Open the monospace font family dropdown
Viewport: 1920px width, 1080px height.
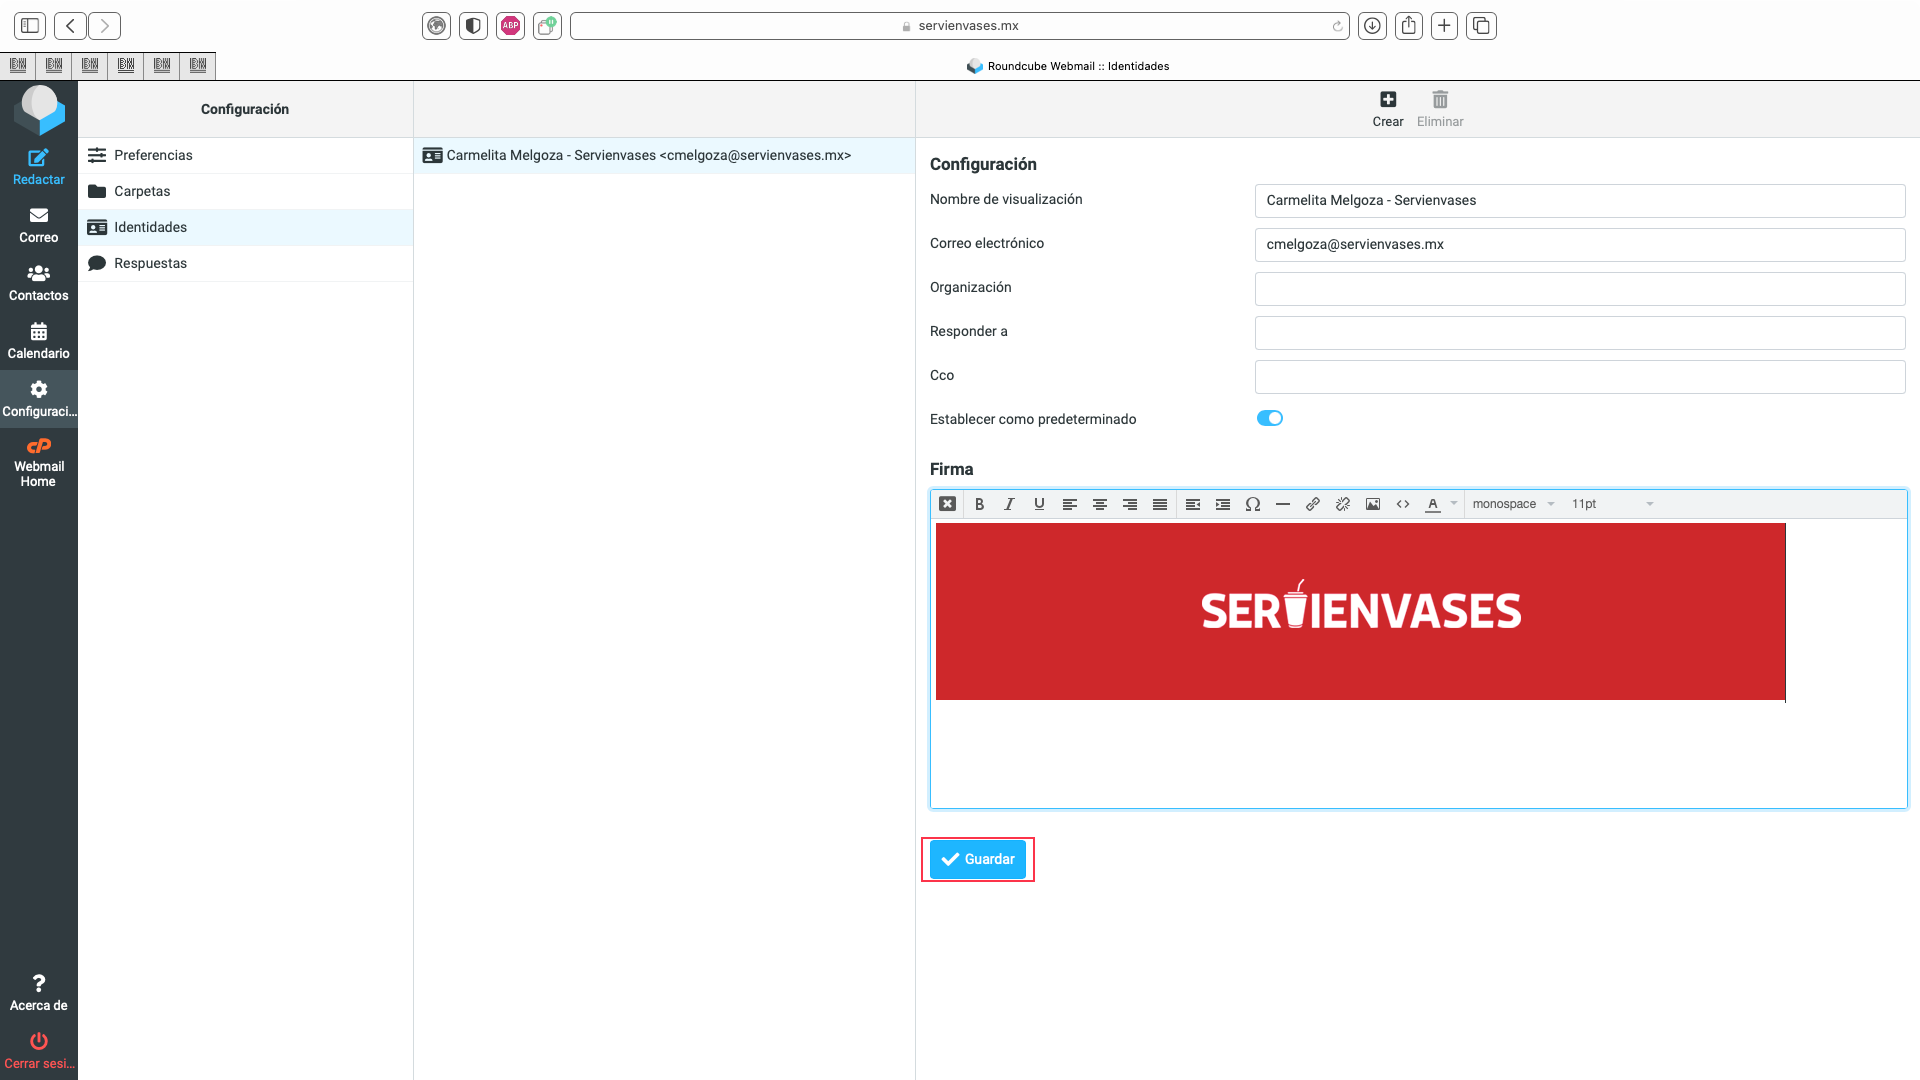click(1513, 504)
